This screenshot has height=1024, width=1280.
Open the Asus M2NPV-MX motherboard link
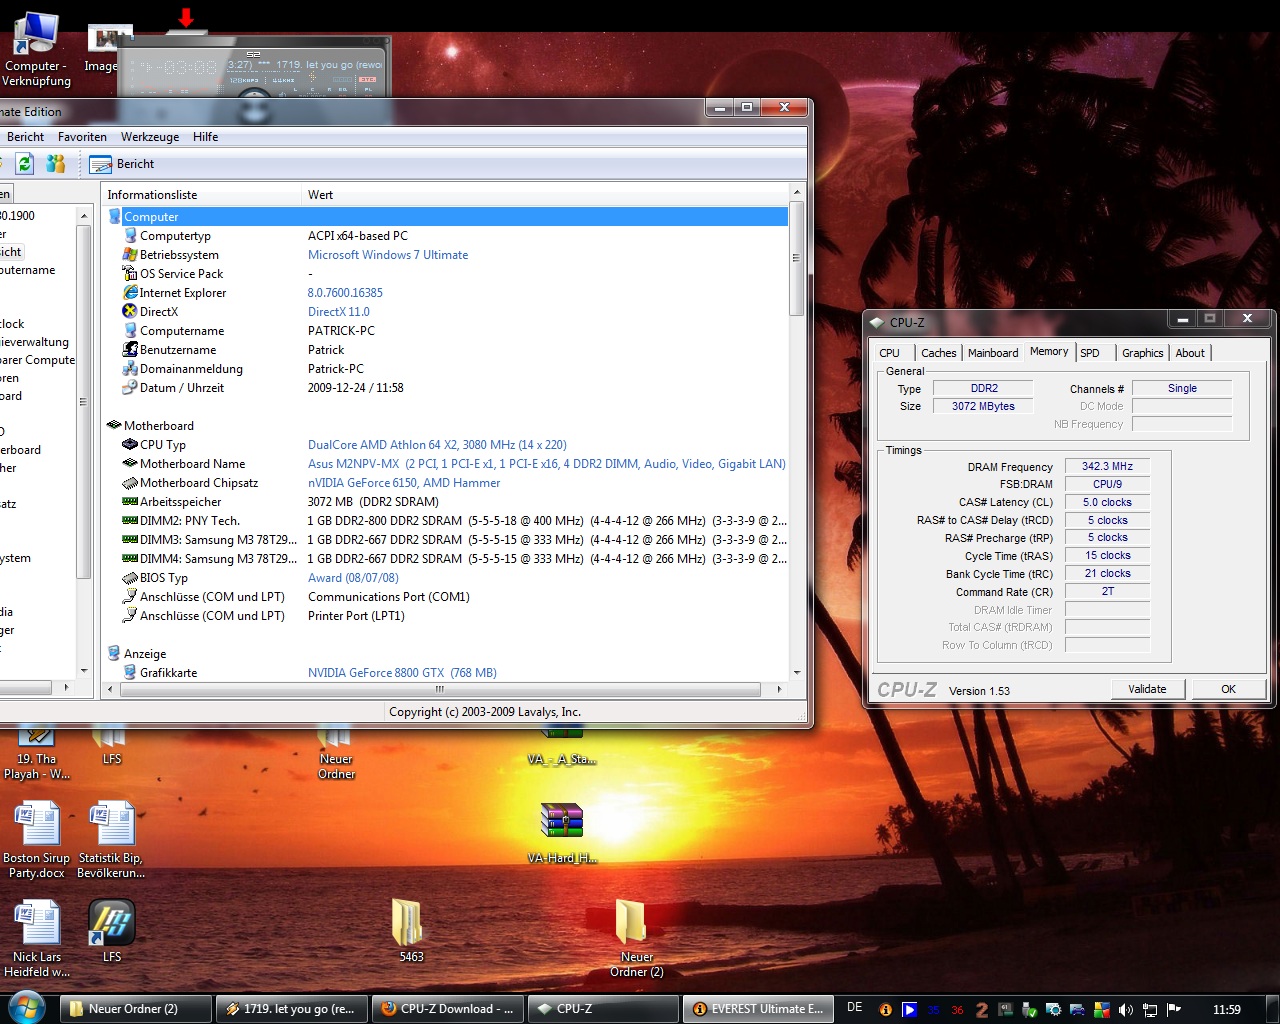click(x=547, y=464)
